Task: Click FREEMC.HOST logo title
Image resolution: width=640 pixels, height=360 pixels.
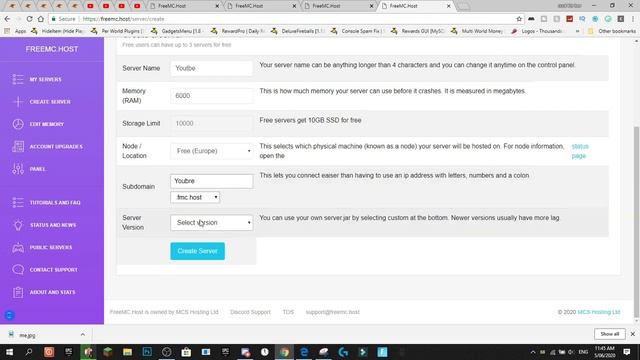Action: (52, 49)
